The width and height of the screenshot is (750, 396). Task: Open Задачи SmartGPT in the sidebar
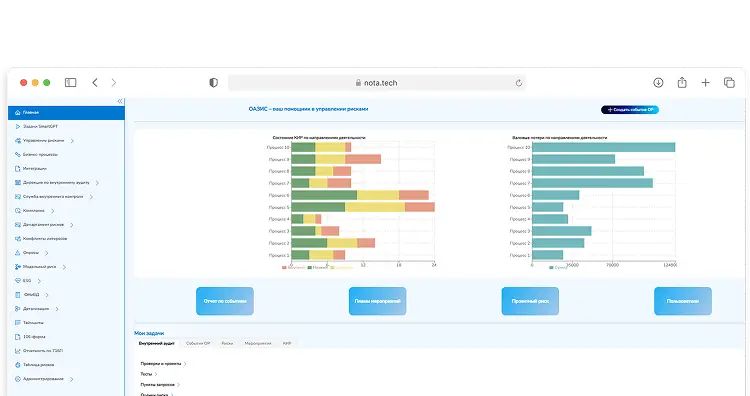[x=41, y=126]
